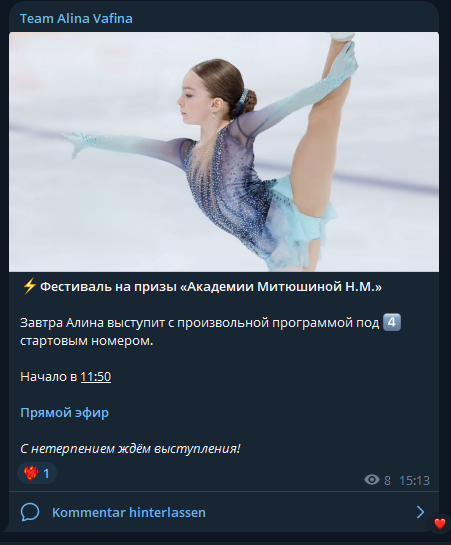The image size is (451, 545).
Task: Click the italic text С нетерпением ждём выступления
Action: pyautogui.click(x=130, y=449)
